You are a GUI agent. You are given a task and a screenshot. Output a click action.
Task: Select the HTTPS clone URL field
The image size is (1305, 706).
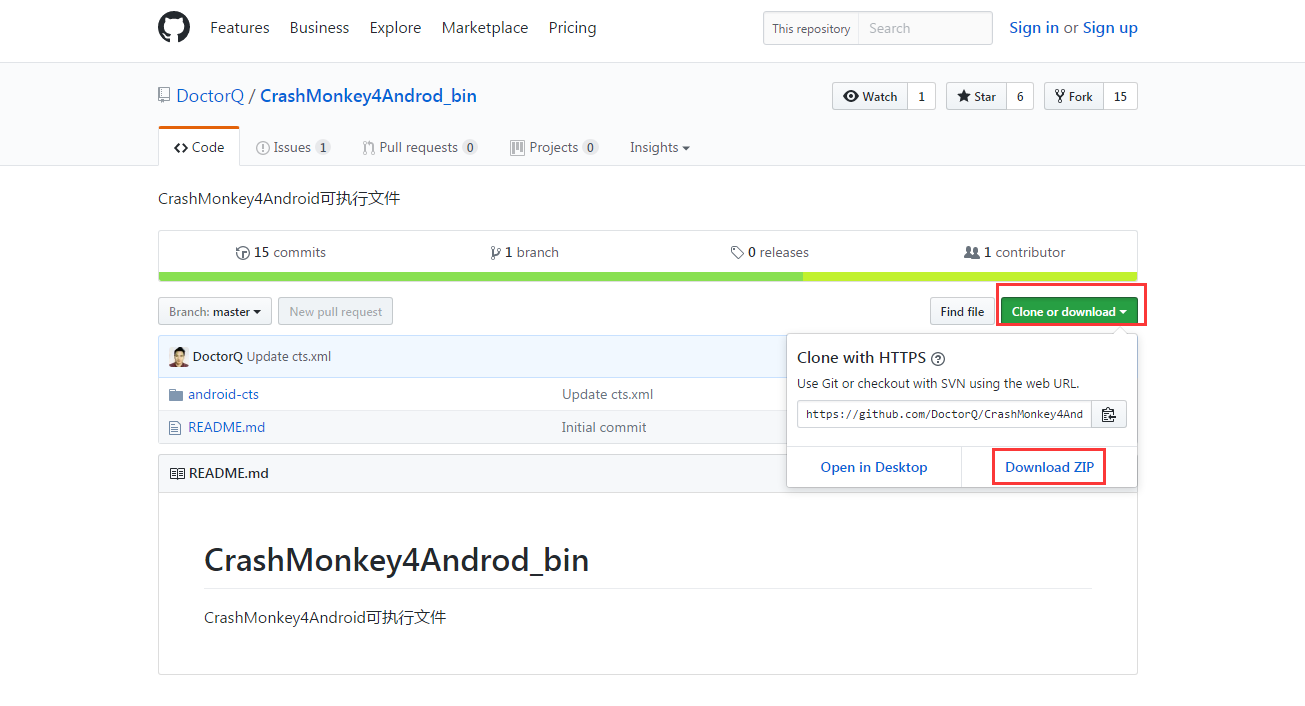click(944, 414)
